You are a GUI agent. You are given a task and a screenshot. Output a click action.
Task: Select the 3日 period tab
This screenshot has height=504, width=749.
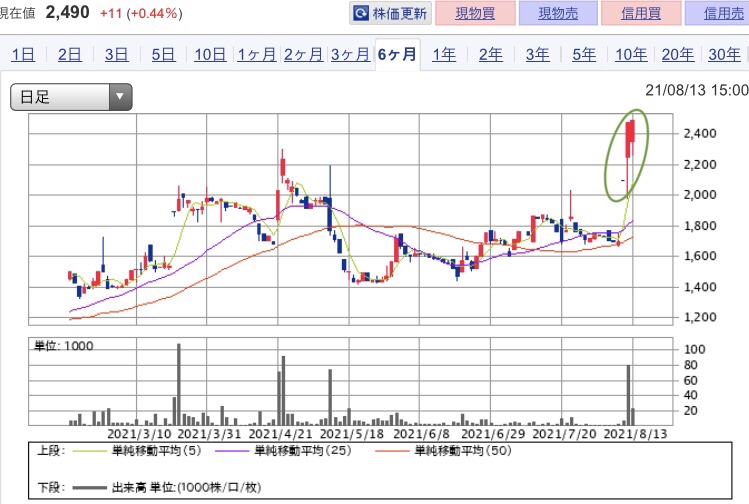click(x=117, y=55)
